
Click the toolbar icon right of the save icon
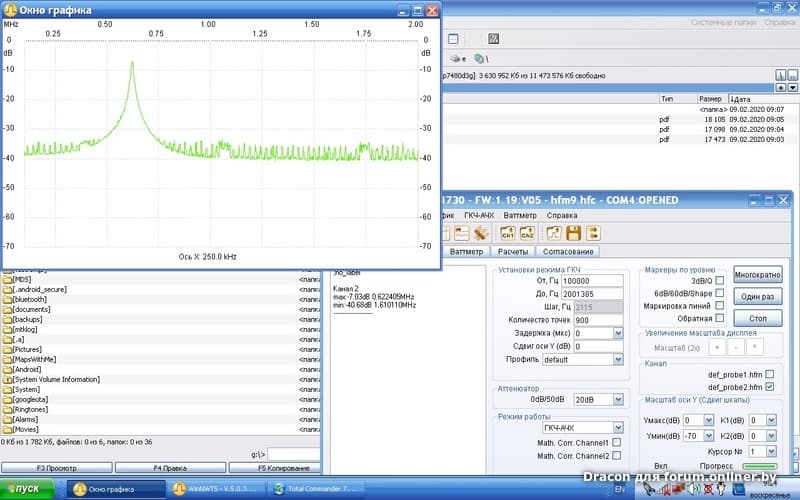(x=593, y=232)
